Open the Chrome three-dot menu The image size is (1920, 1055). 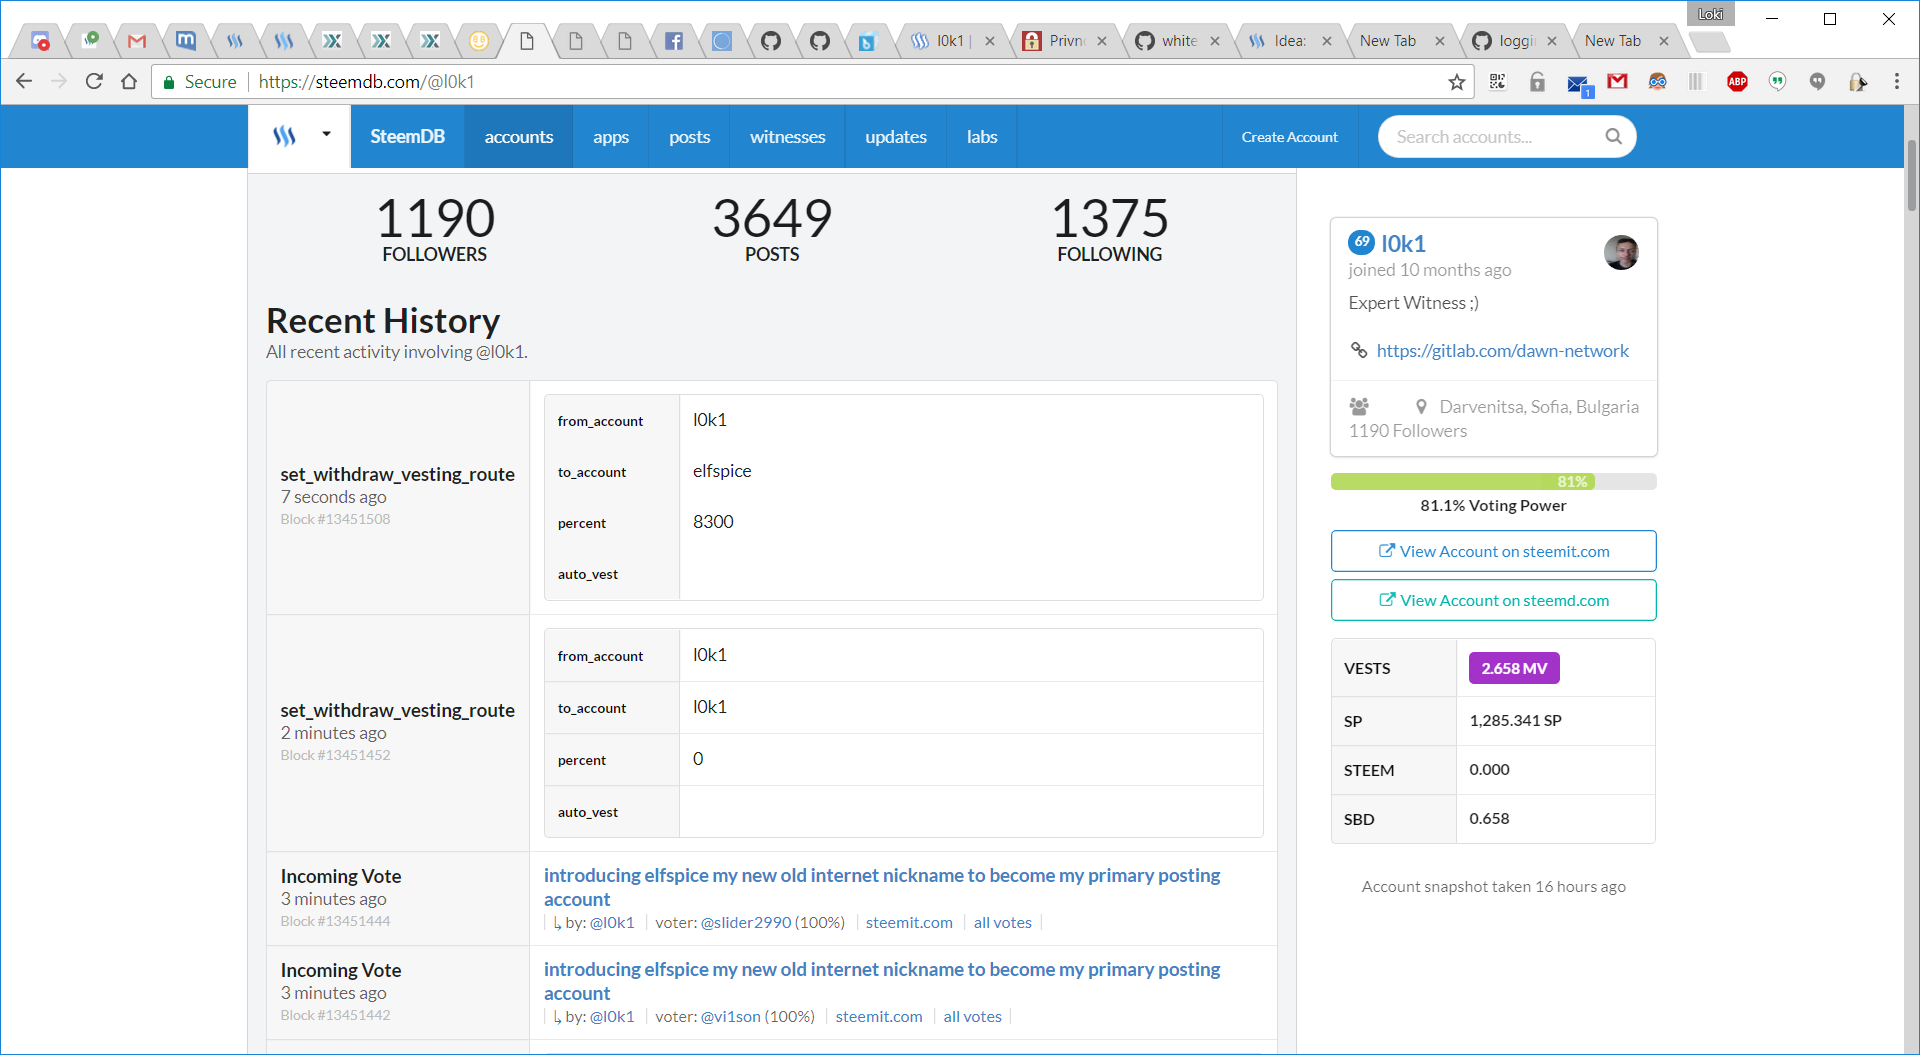click(1897, 82)
